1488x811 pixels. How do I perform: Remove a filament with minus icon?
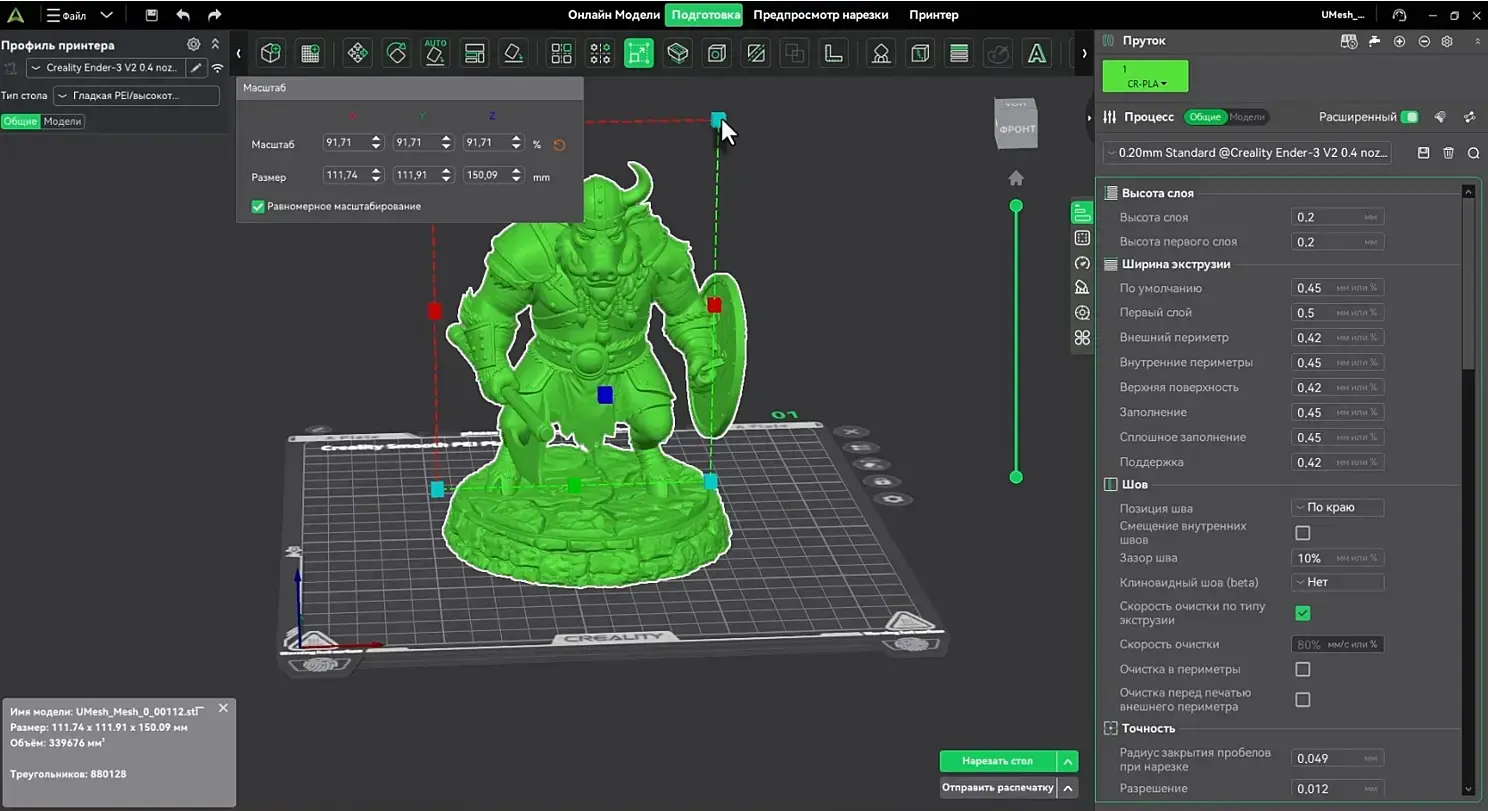(1424, 41)
